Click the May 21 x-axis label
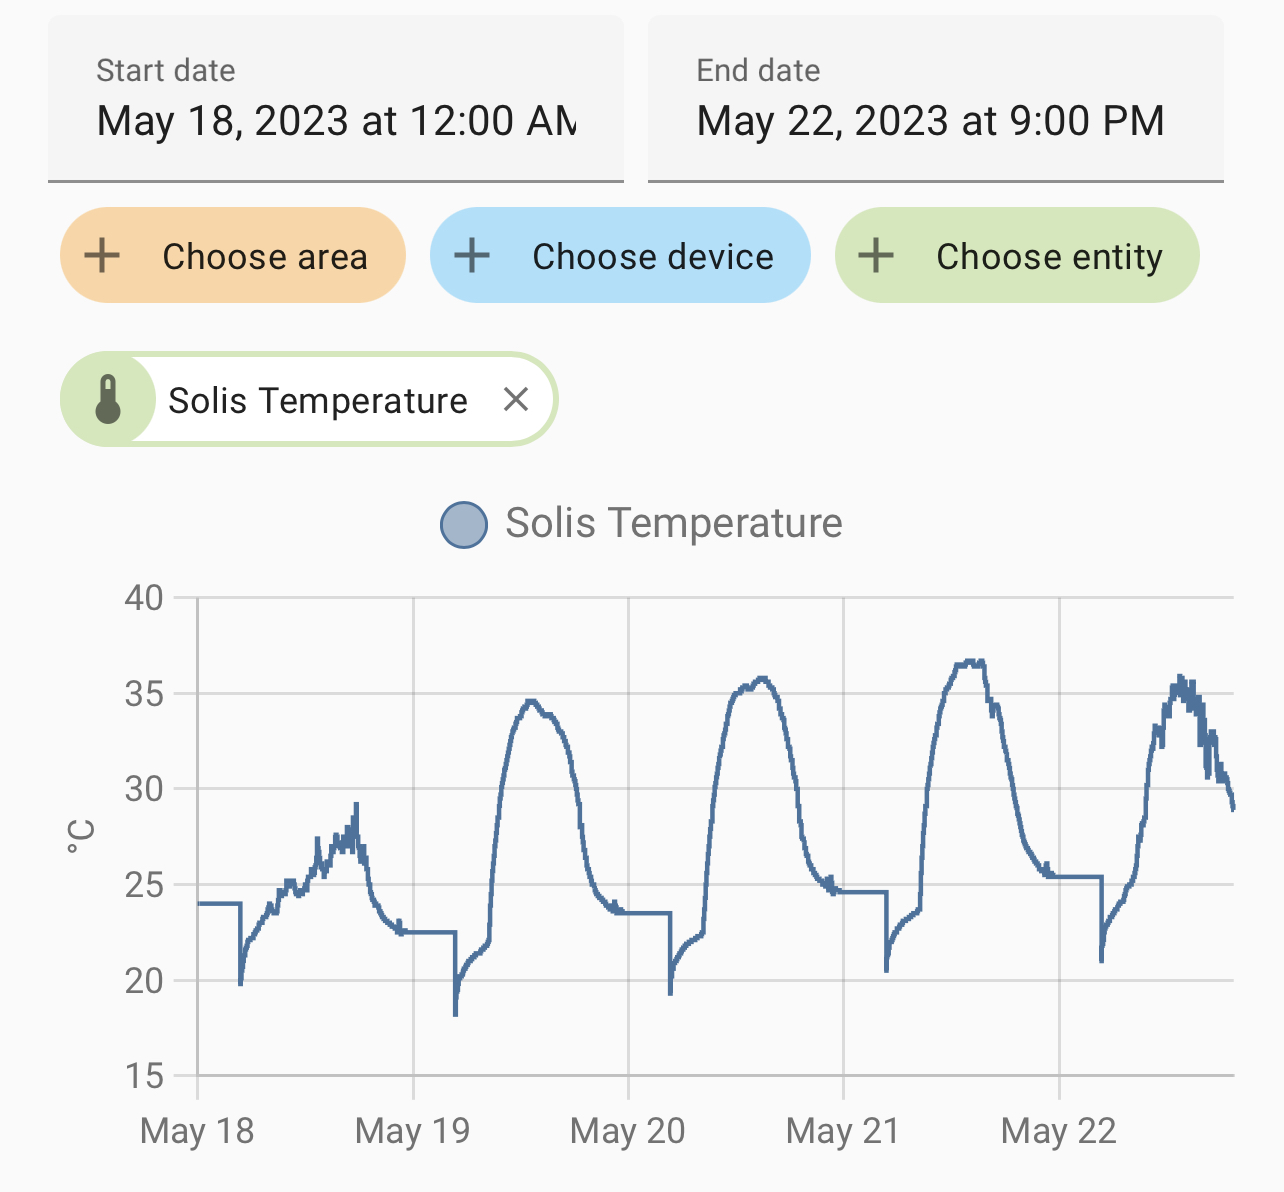This screenshot has height=1192, width=1284. 843,1131
